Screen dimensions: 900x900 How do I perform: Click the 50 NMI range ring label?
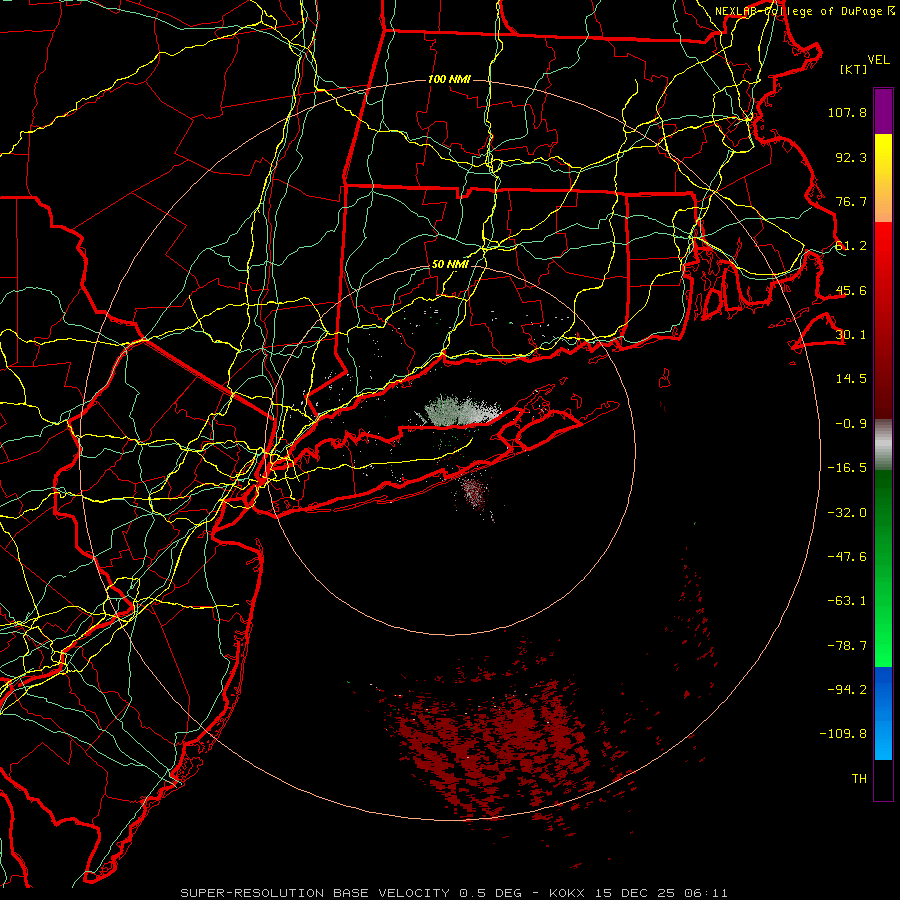[450, 265]
